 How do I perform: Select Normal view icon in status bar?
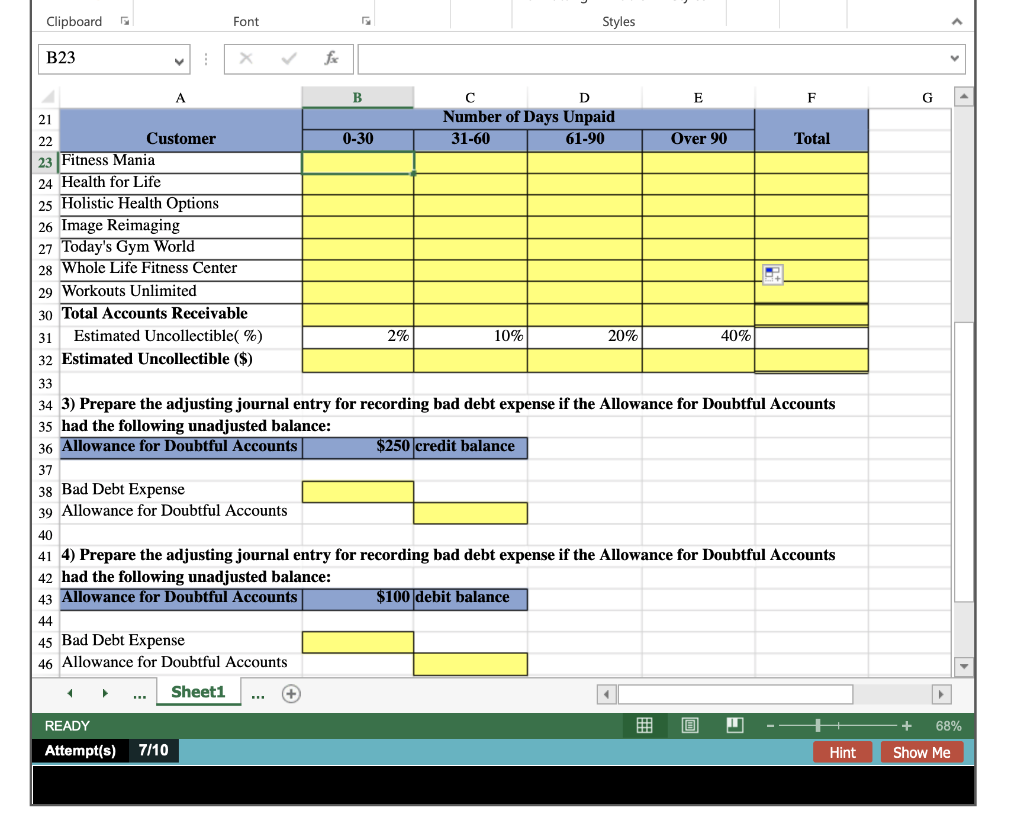pos(644,726)
